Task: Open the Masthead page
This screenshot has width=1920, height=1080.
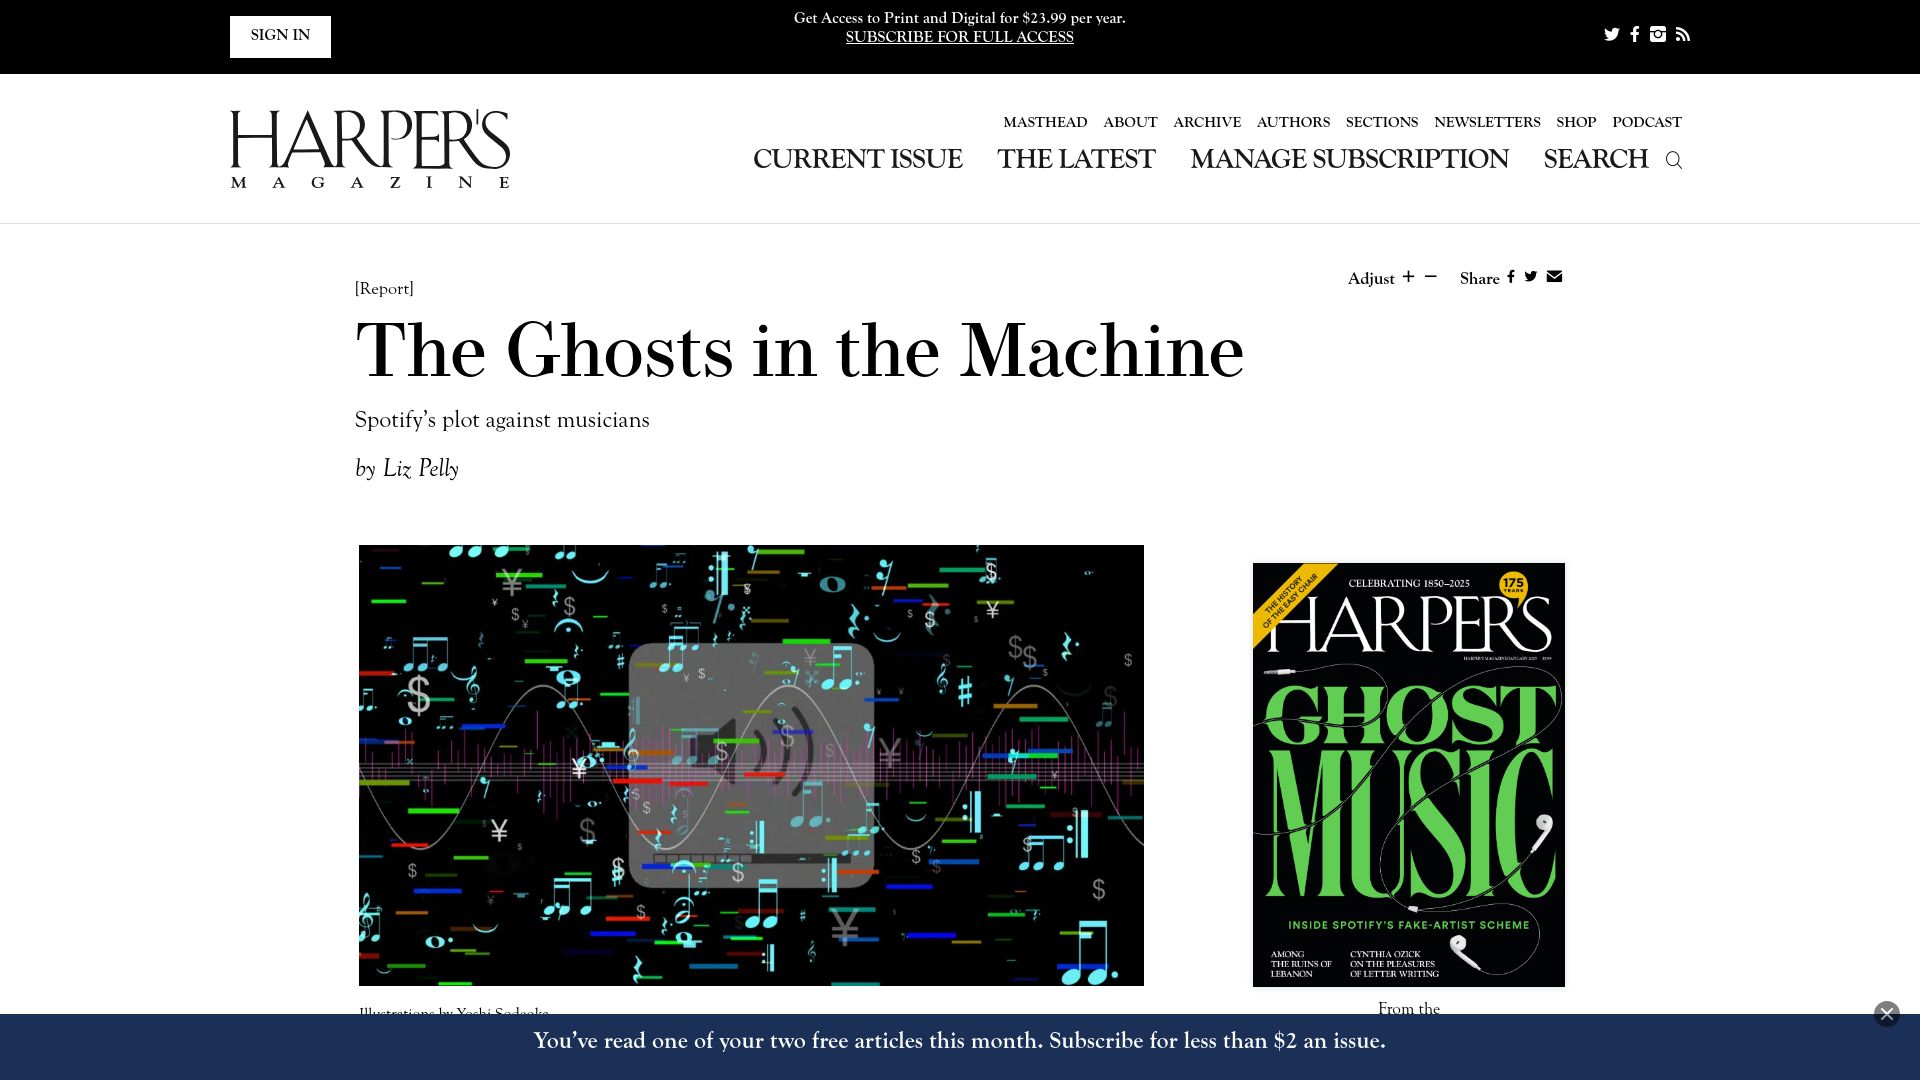Action: coord(1045,122)
